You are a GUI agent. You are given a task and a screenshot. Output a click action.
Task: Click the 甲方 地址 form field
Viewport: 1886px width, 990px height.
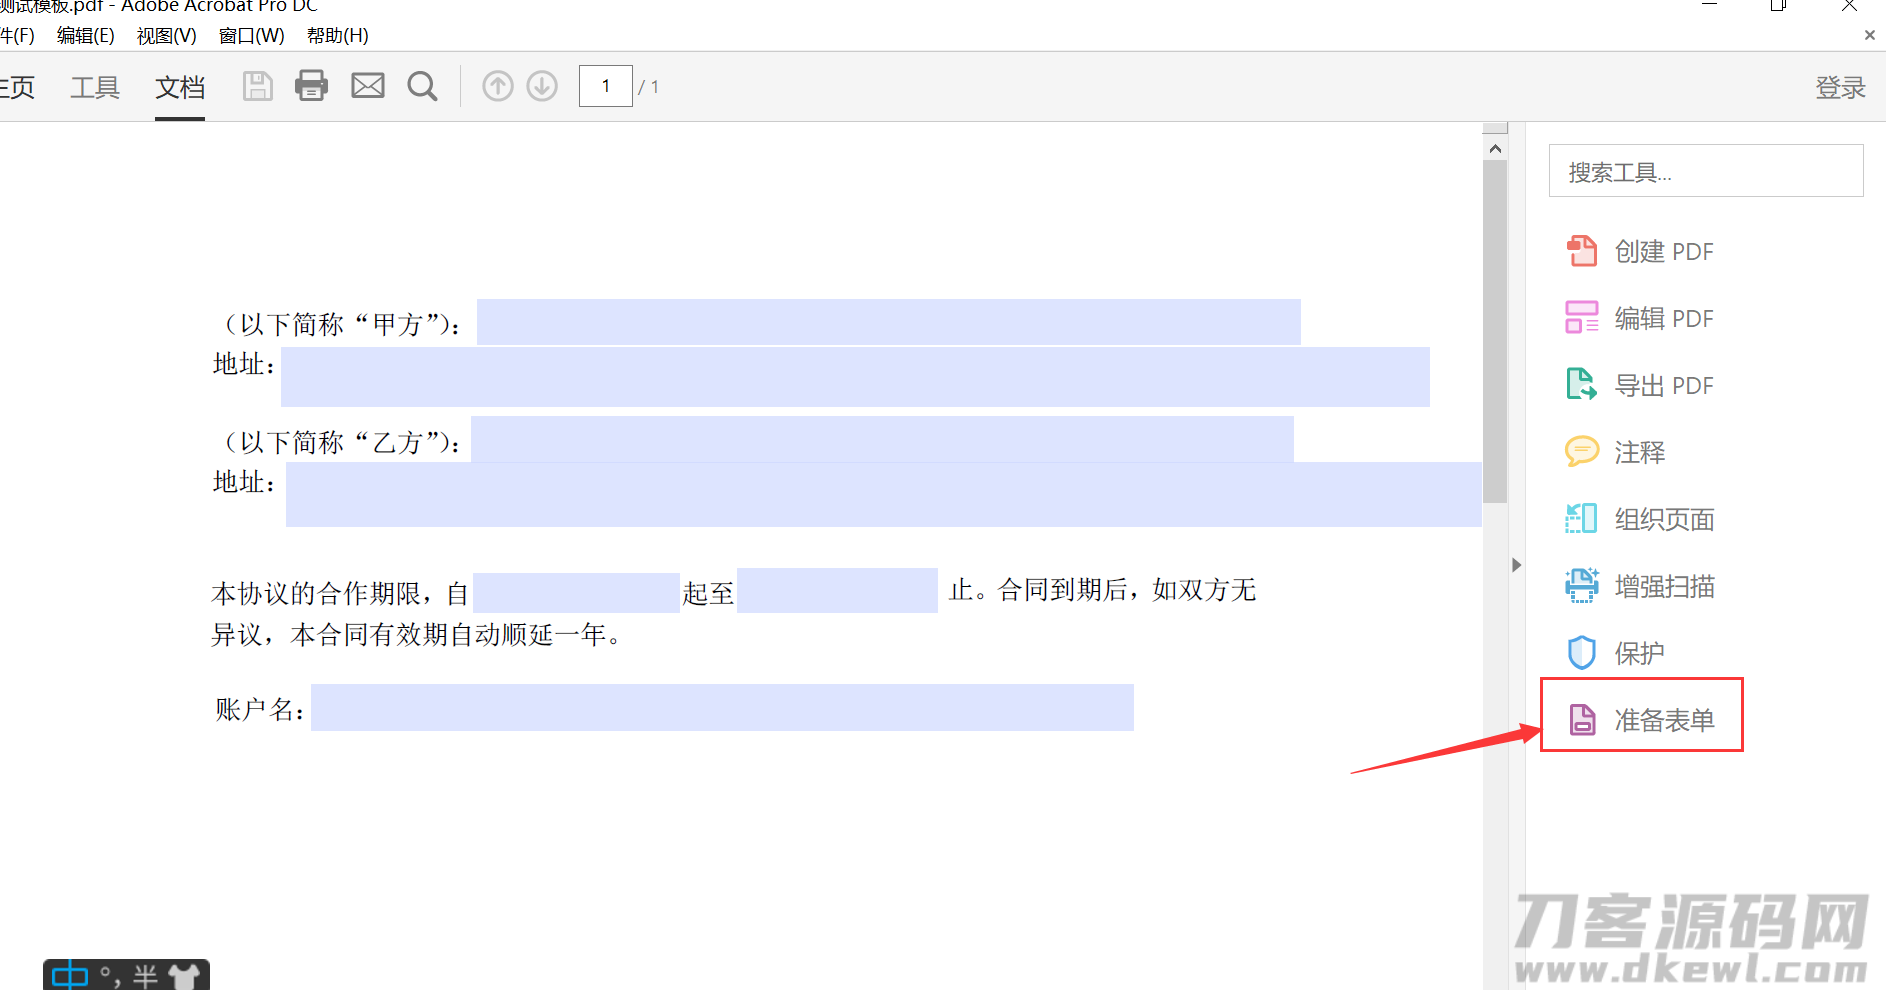pos(855,377)
